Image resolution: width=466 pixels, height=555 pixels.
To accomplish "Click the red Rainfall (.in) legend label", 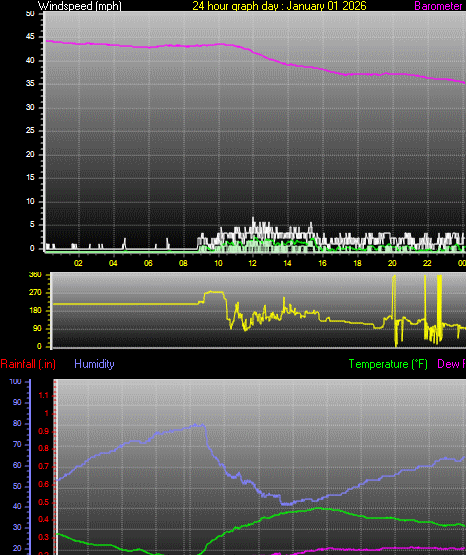I will point(28,364).
